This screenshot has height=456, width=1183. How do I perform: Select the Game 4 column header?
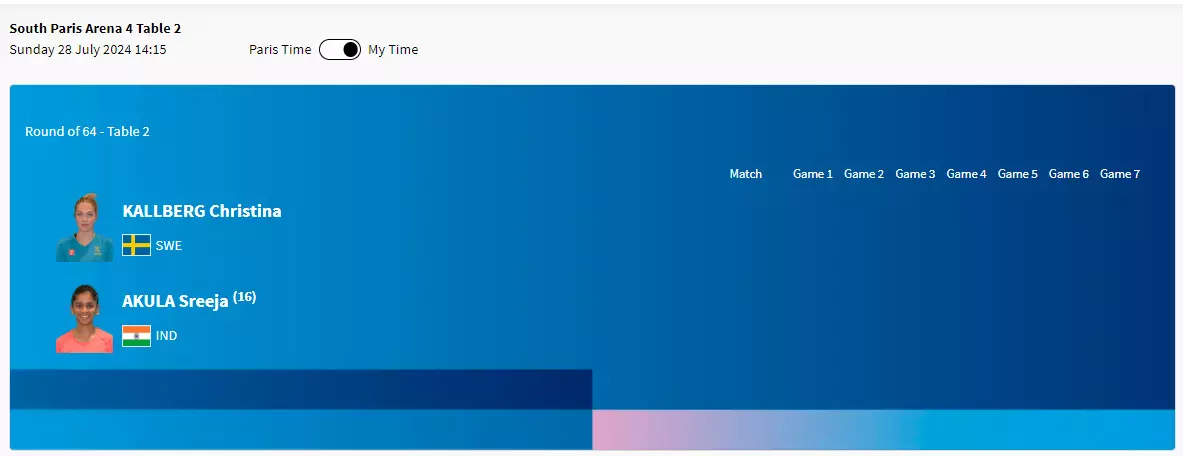[x=966, y=174]
